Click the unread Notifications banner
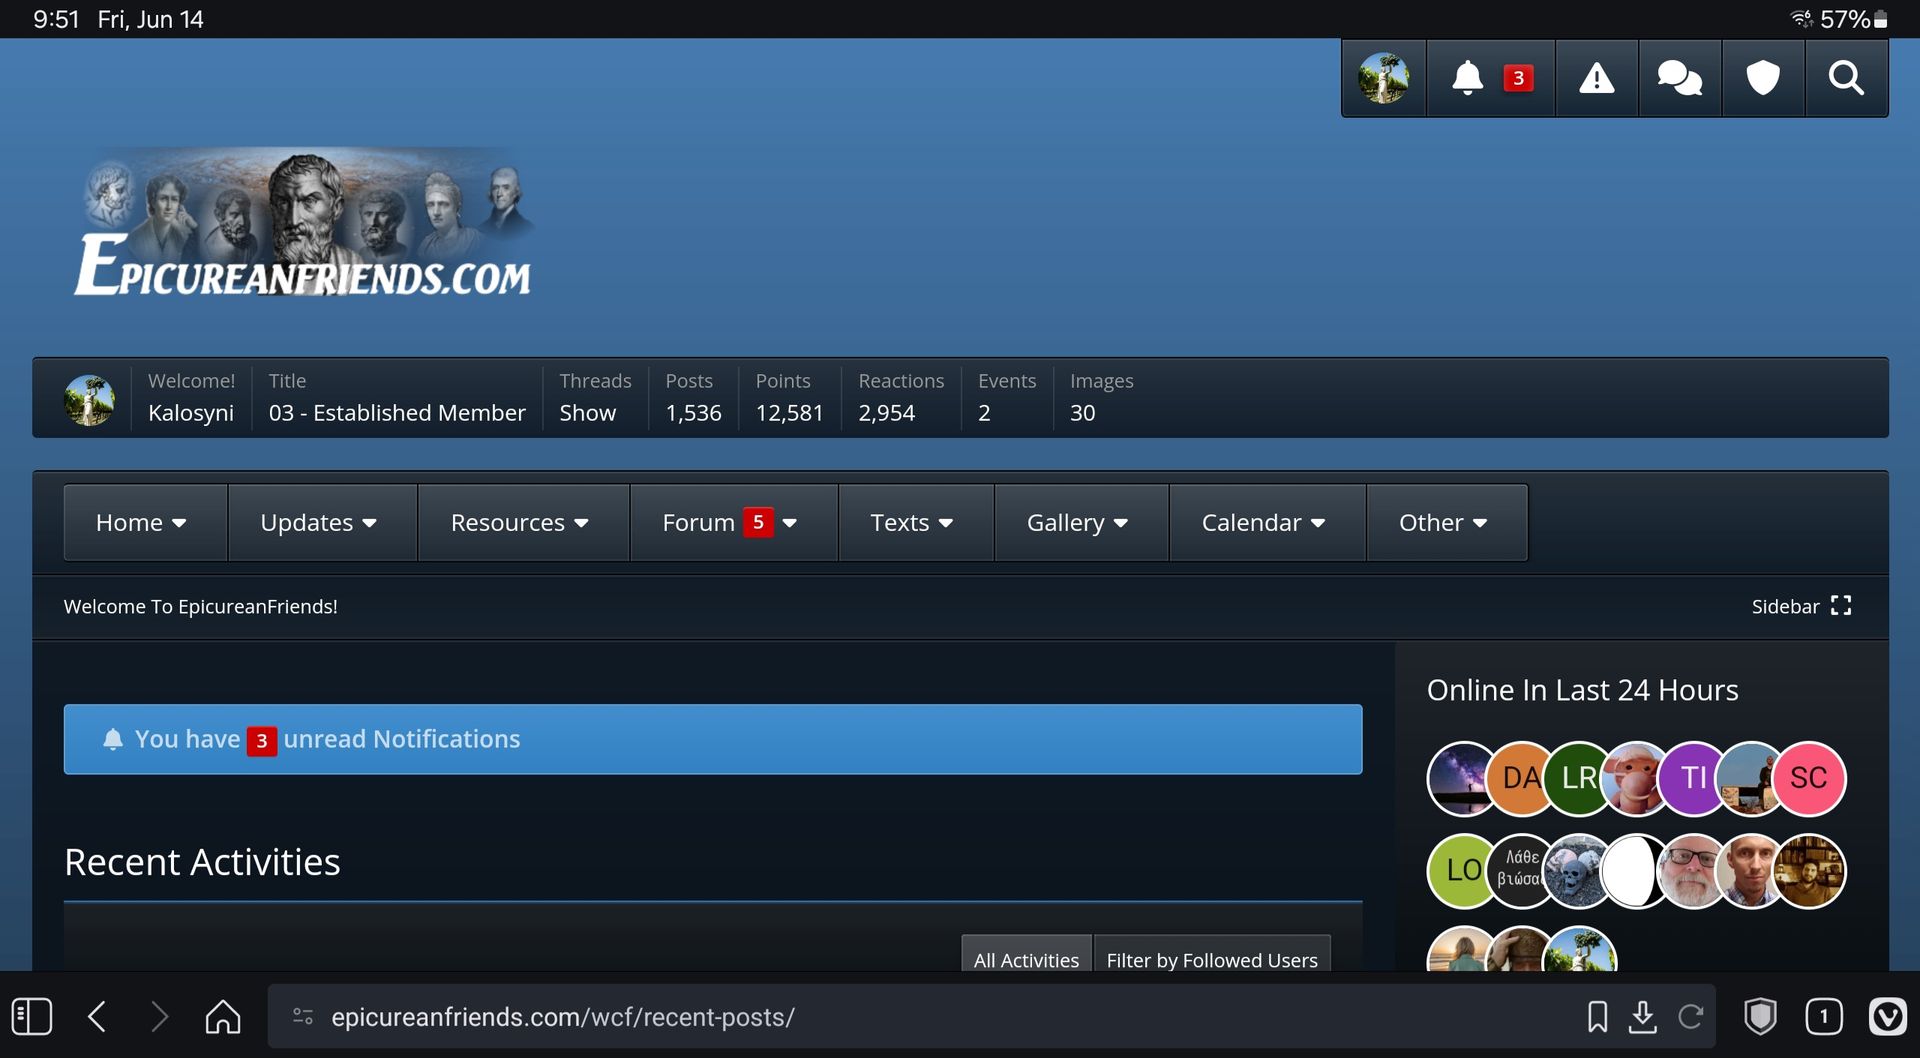 pos(712,739)
